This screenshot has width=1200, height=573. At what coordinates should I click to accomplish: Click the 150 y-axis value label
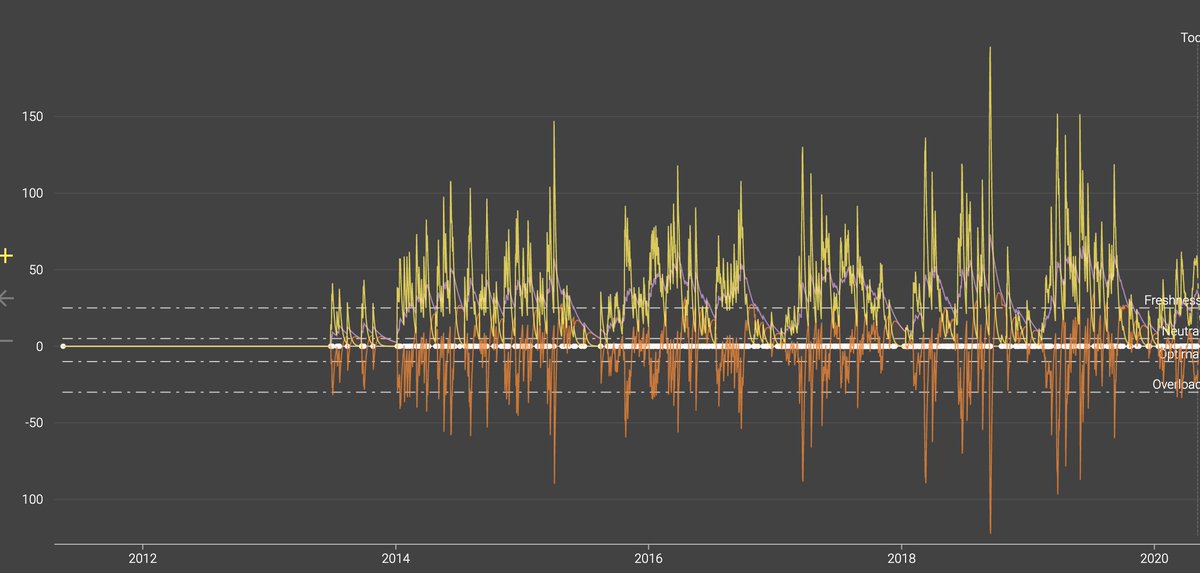(32, 117)
